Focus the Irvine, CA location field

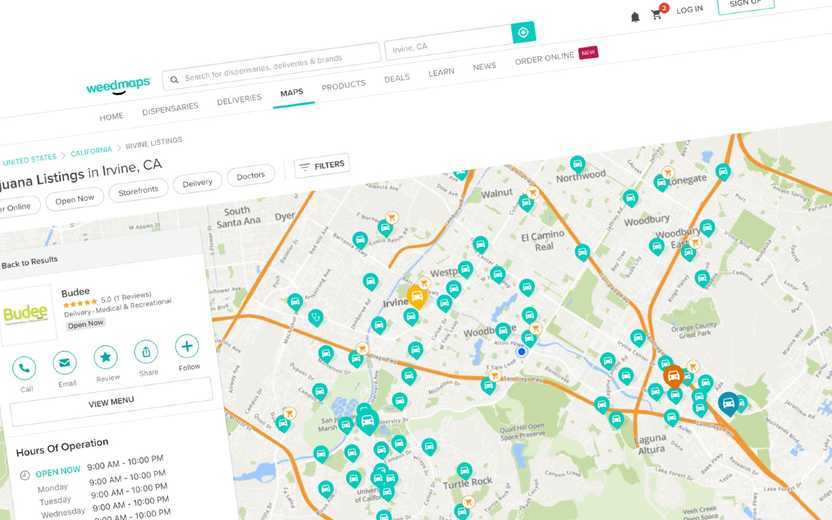pos(448,42)
